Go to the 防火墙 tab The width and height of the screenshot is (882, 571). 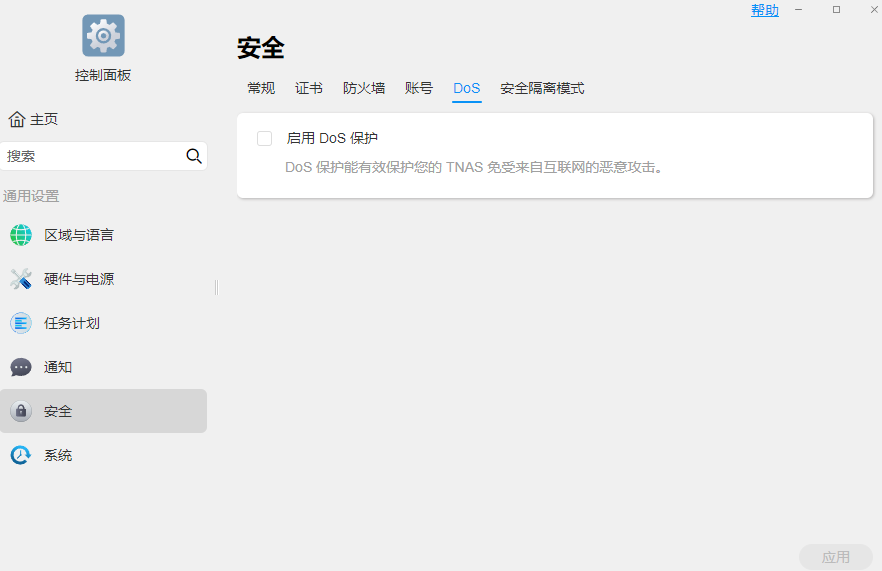point(364,88)
